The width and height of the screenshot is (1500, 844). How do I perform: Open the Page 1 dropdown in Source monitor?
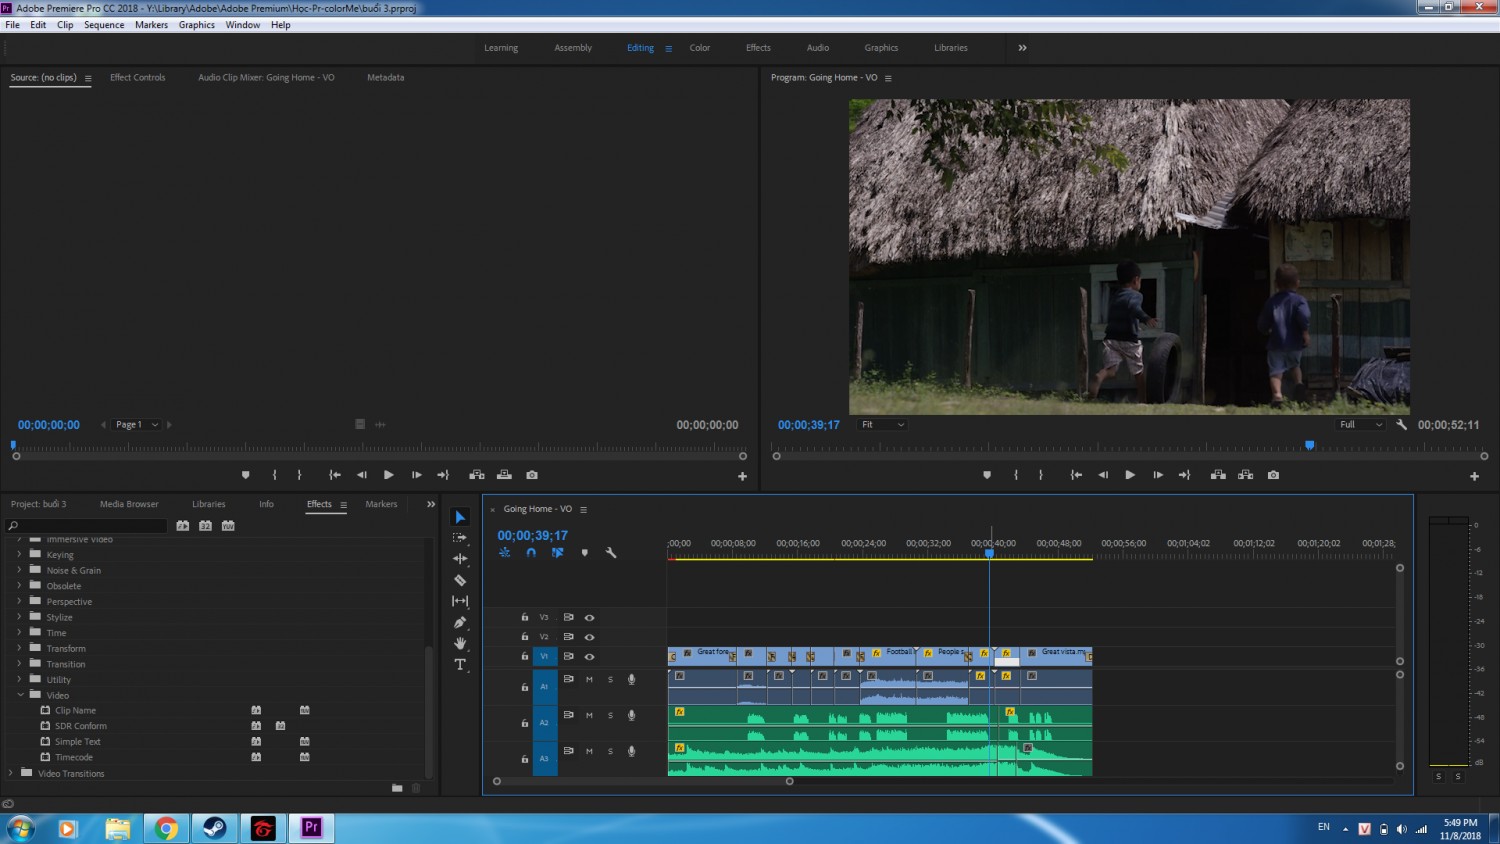pyautogui.click(x=137, y=425)
